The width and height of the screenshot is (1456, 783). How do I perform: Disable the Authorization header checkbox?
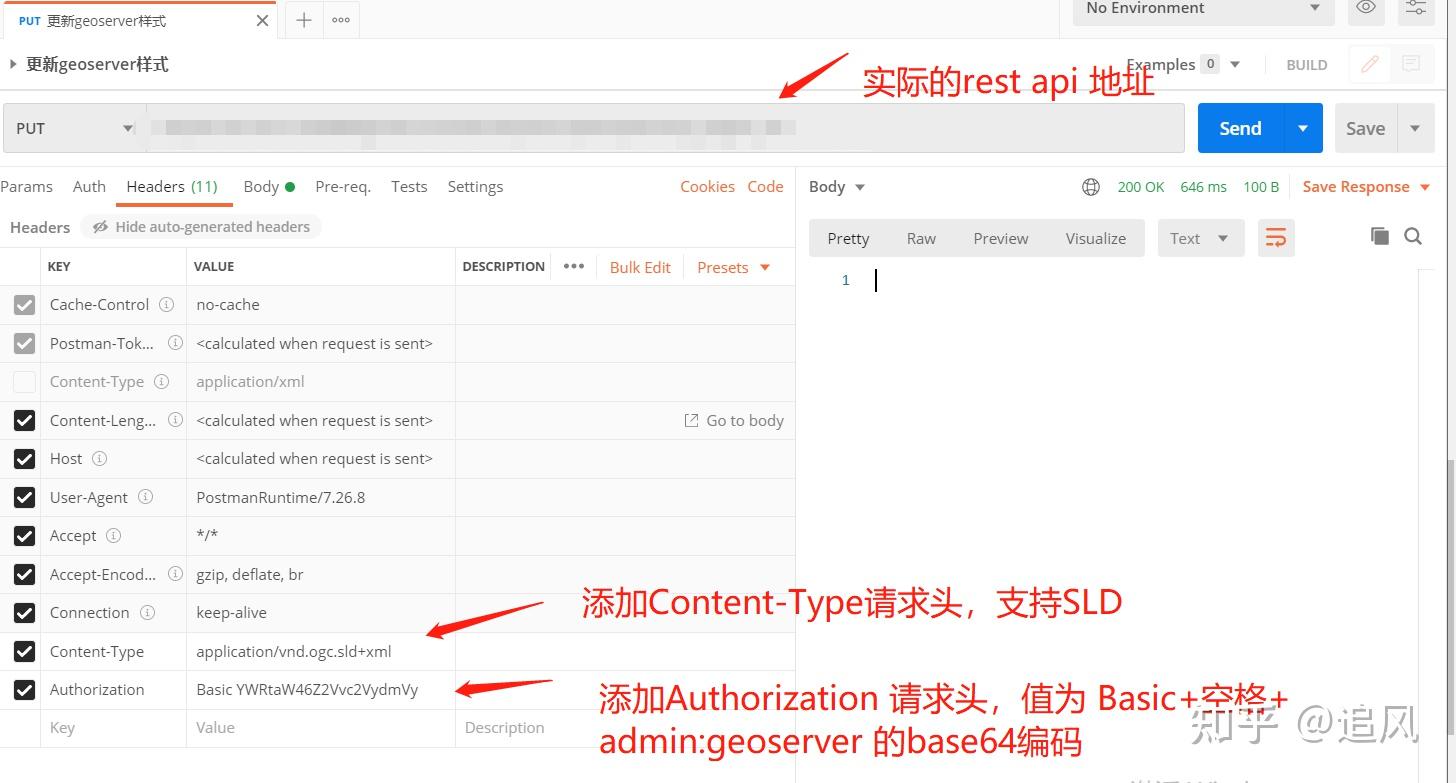(24, 689)
